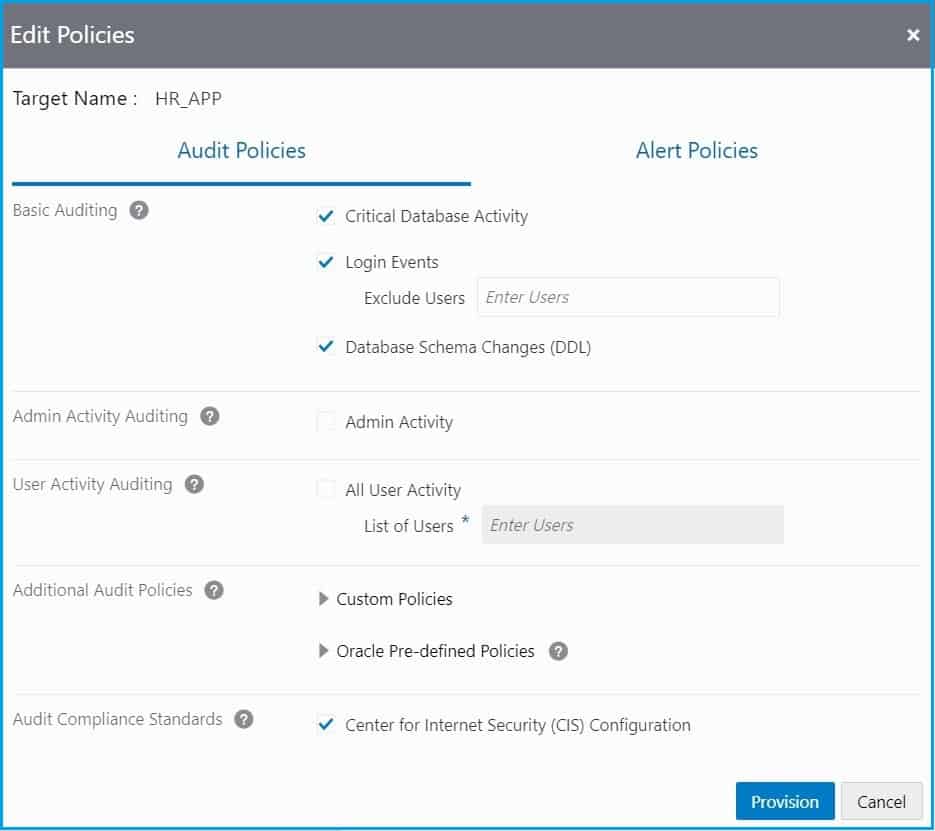
Task: Open help for Oracle Pre-defined Policies
Action: pos(559,651)
